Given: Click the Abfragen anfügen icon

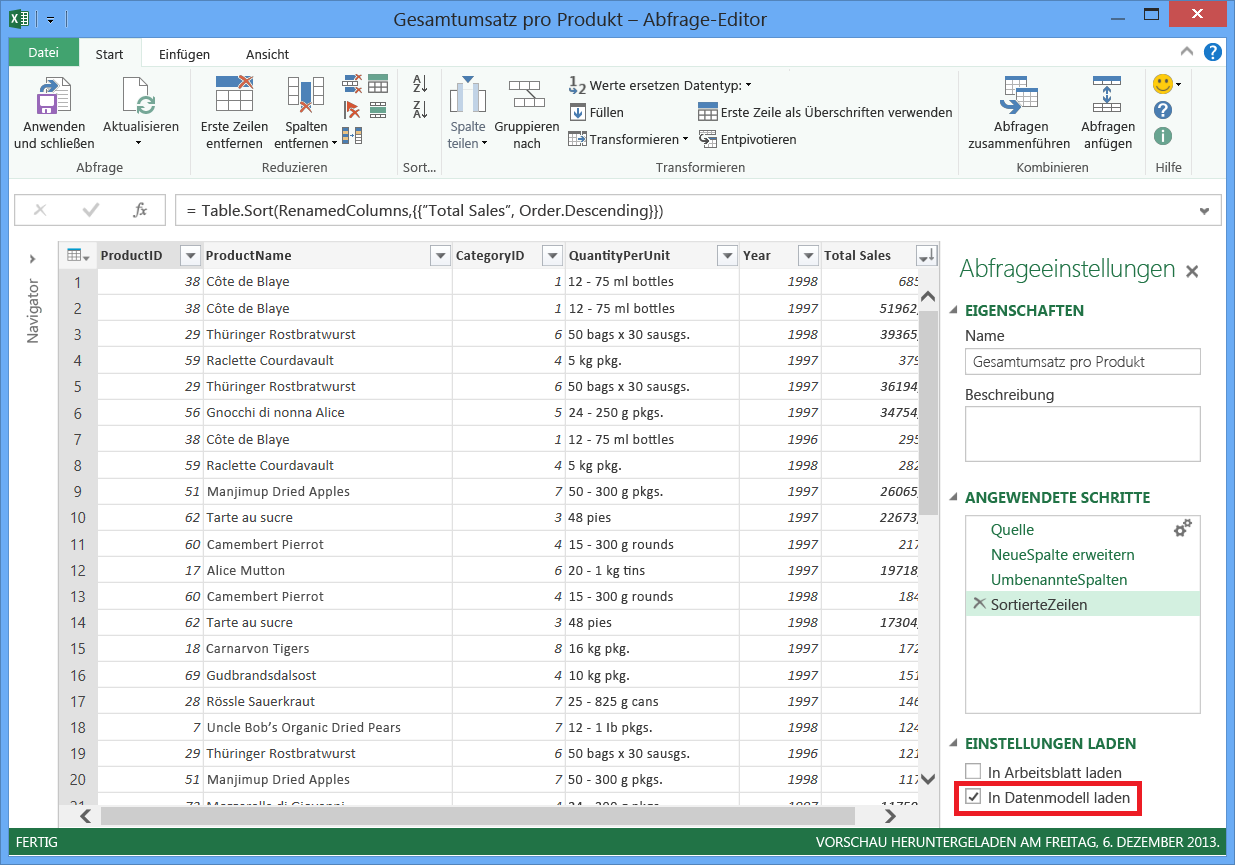Looking at the screenshot, I should [x=1107, y=96].
